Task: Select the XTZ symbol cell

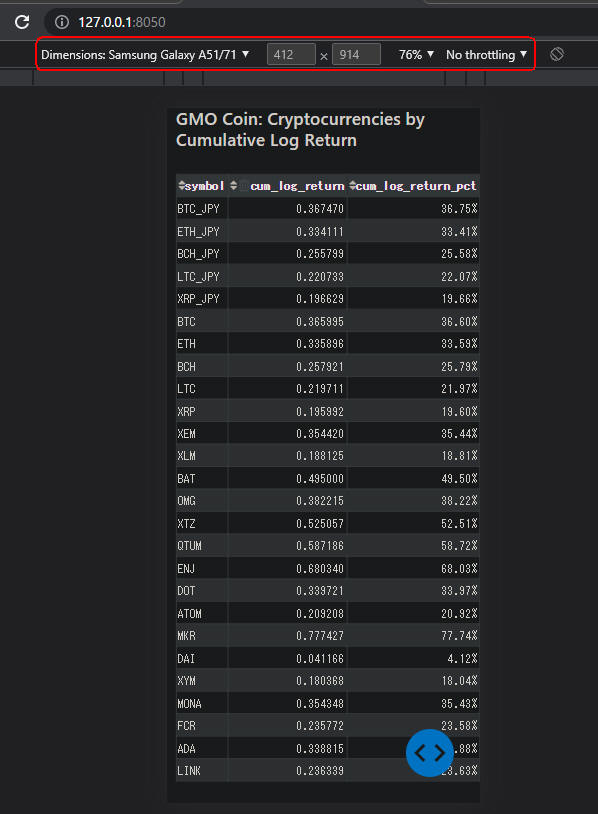Action: tap(202, 523)
